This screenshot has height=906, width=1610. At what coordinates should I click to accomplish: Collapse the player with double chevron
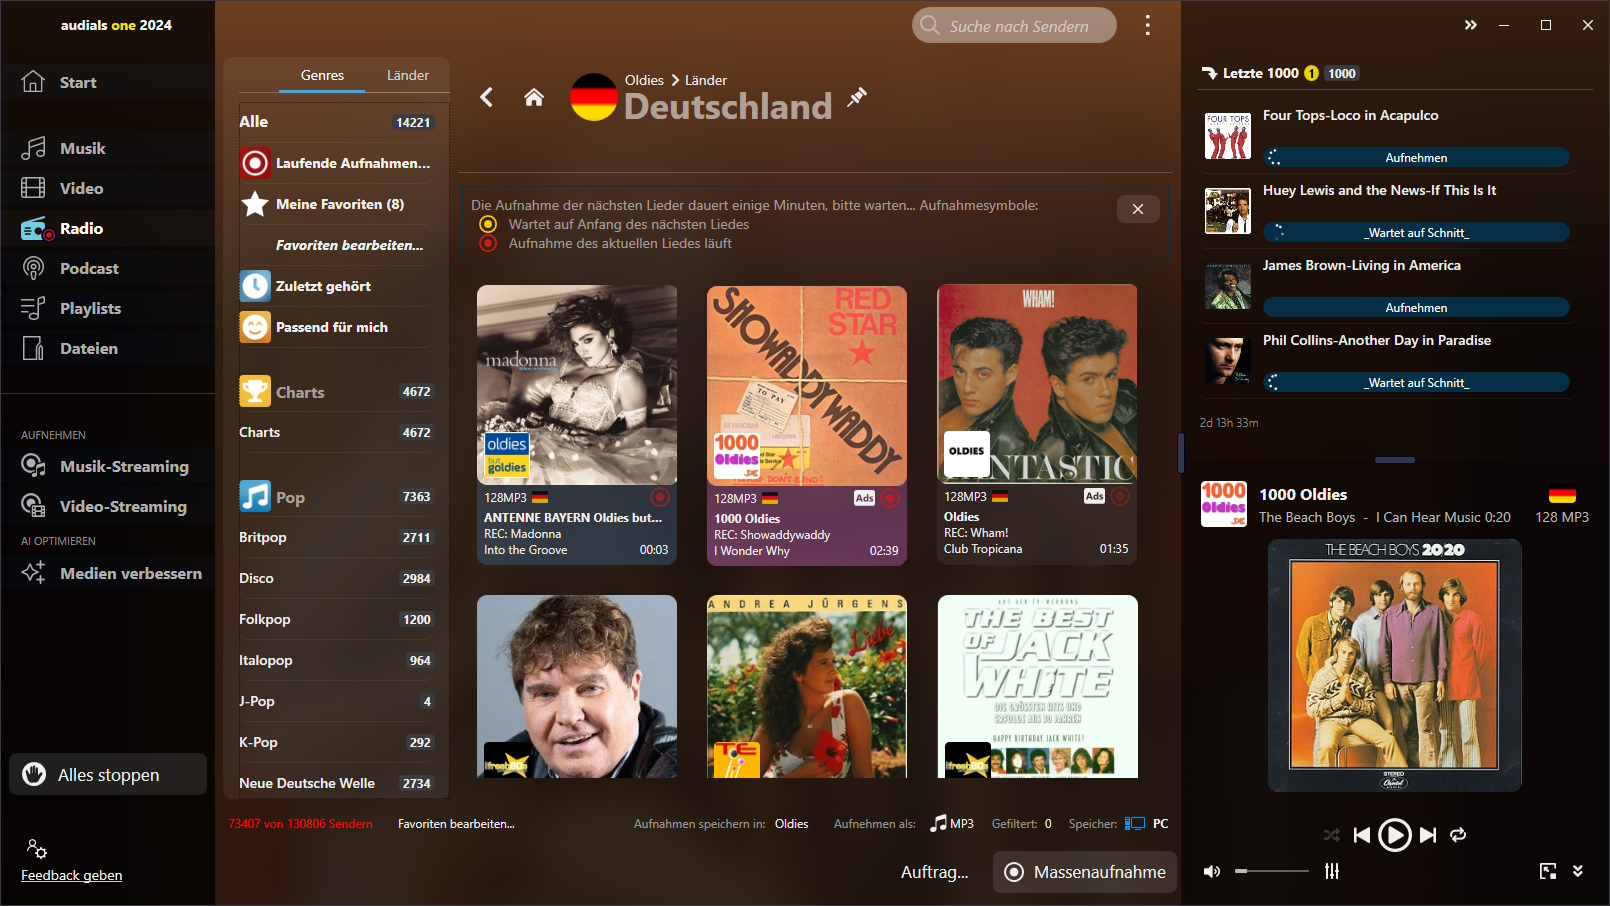[1578, 871]
